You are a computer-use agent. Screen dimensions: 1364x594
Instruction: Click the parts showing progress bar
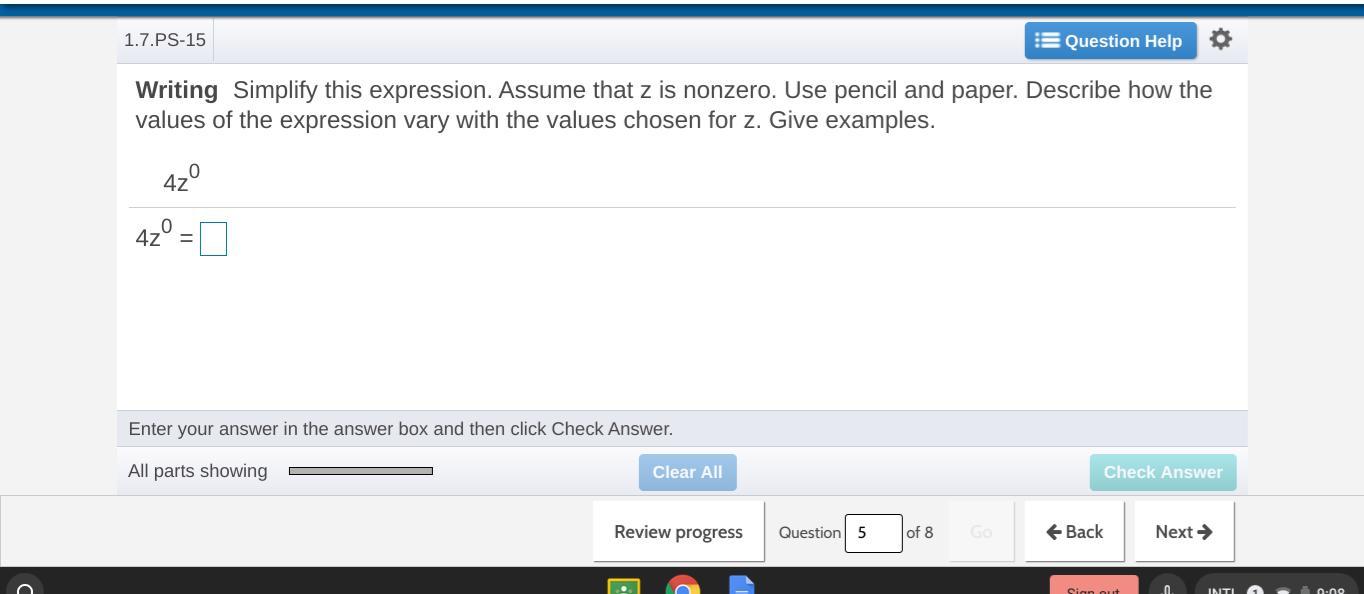pyautogui.click(x=360, y=471)
